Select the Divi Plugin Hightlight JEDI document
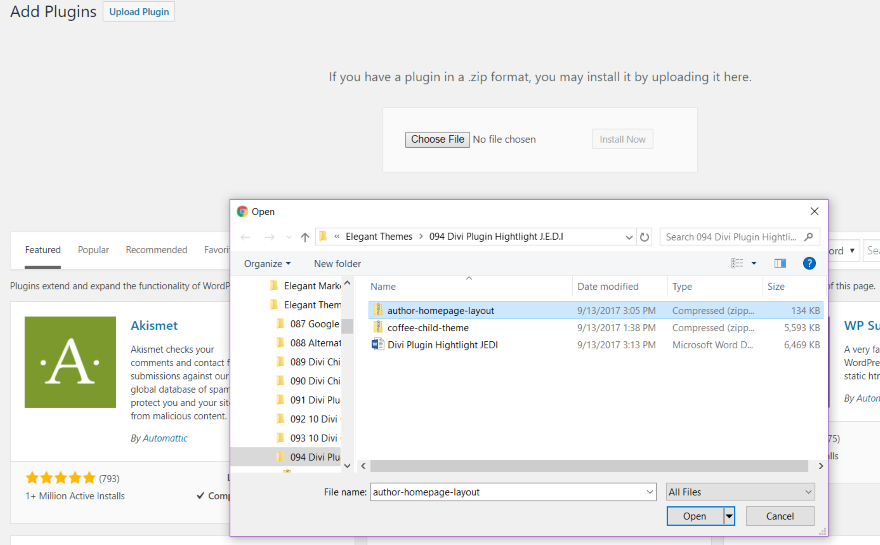880x545 pixels. pos(442,344)
